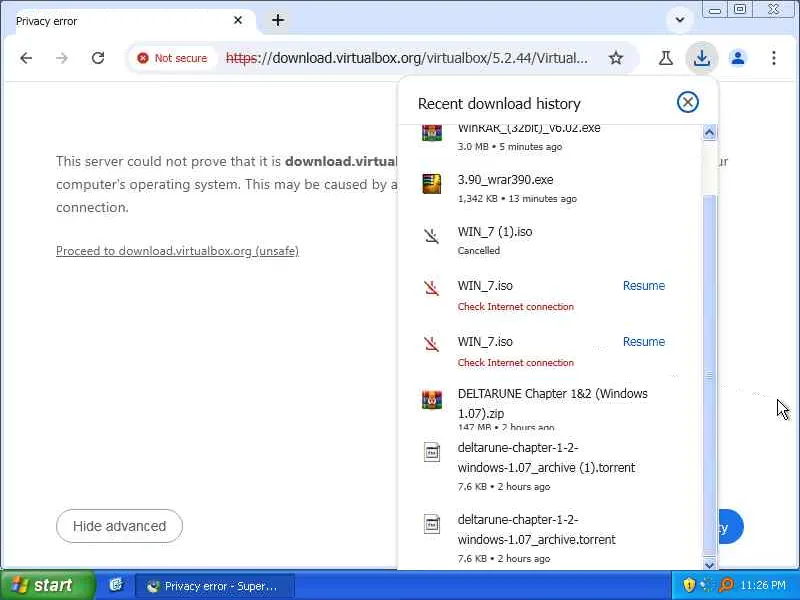Click the DELTARUNE zip archive icon

pos(432,399)
